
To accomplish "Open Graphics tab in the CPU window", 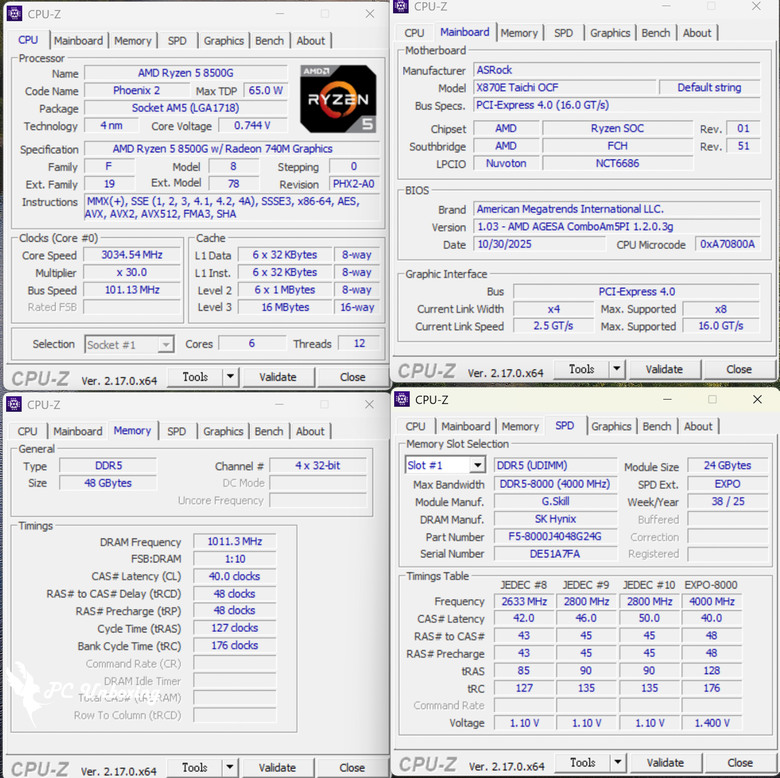I will [224, 41].
